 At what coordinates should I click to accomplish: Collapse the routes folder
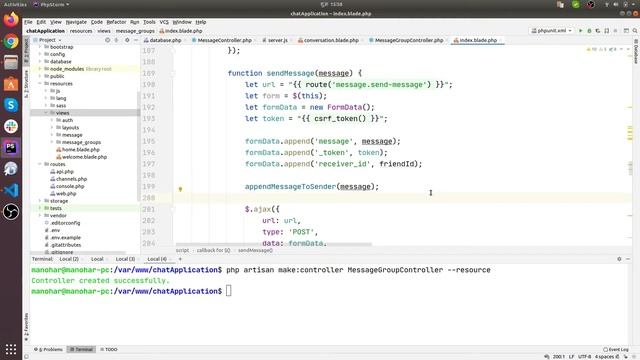[40, 164]
